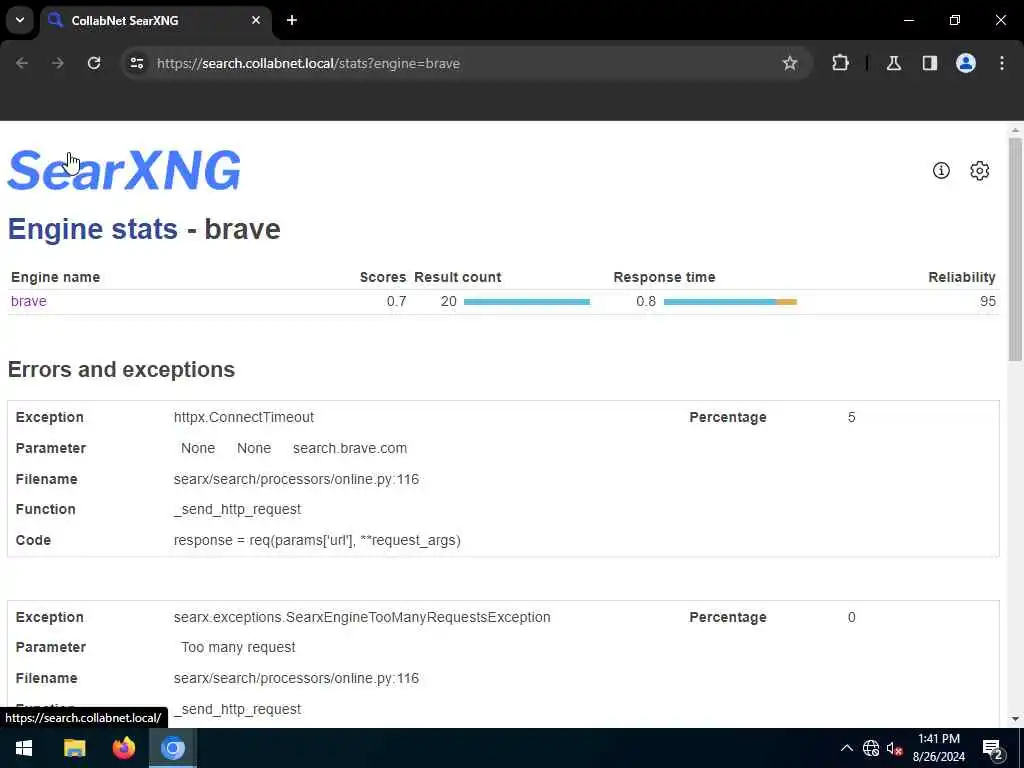Open SearXNG preferences gear icon
The height and width of the screenshot is (768, 1024).
click(x=980, y=170)
